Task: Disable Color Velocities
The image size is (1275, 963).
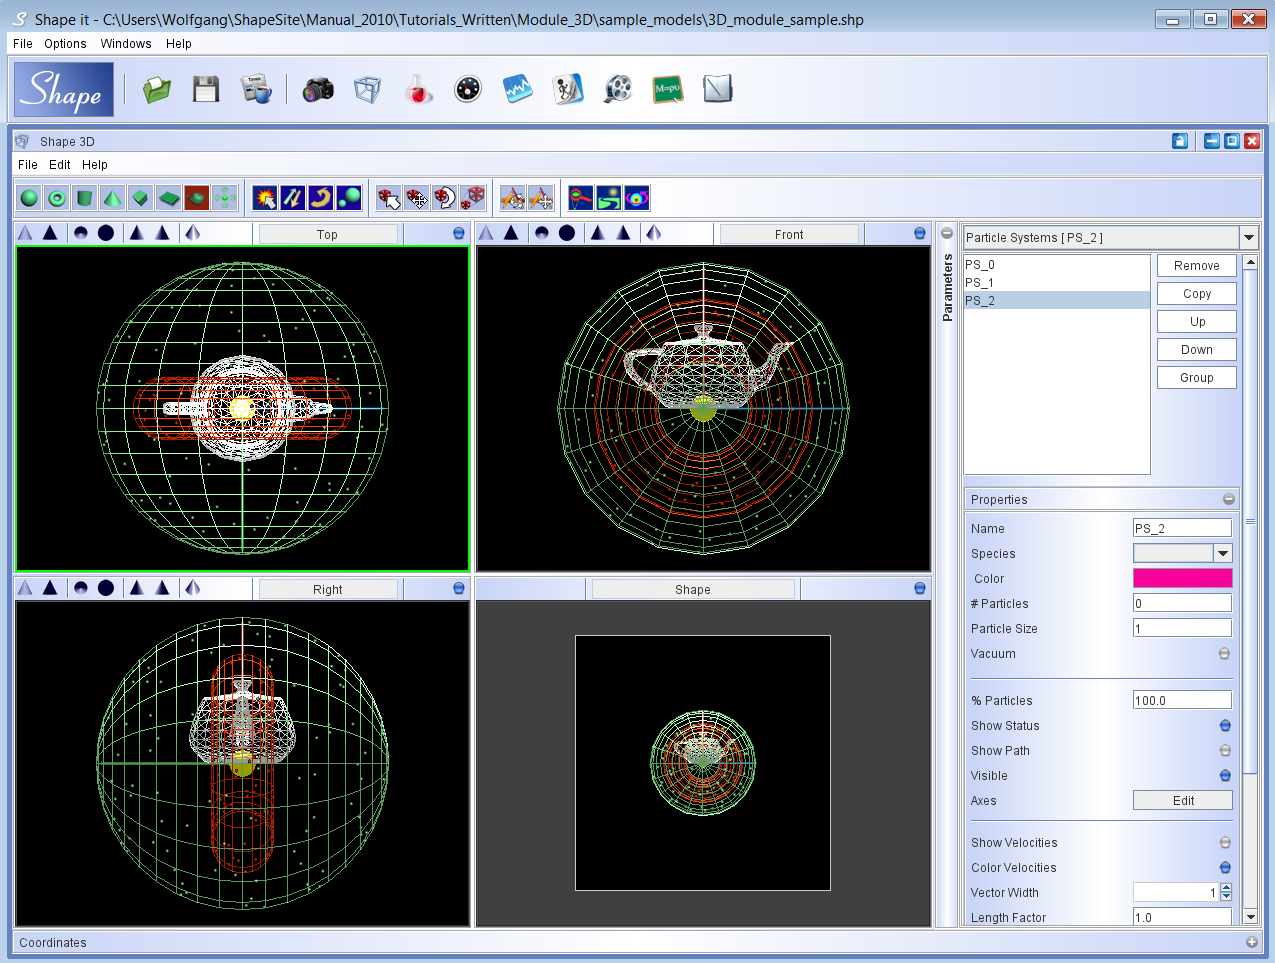Action: [x=1225, y=868]
